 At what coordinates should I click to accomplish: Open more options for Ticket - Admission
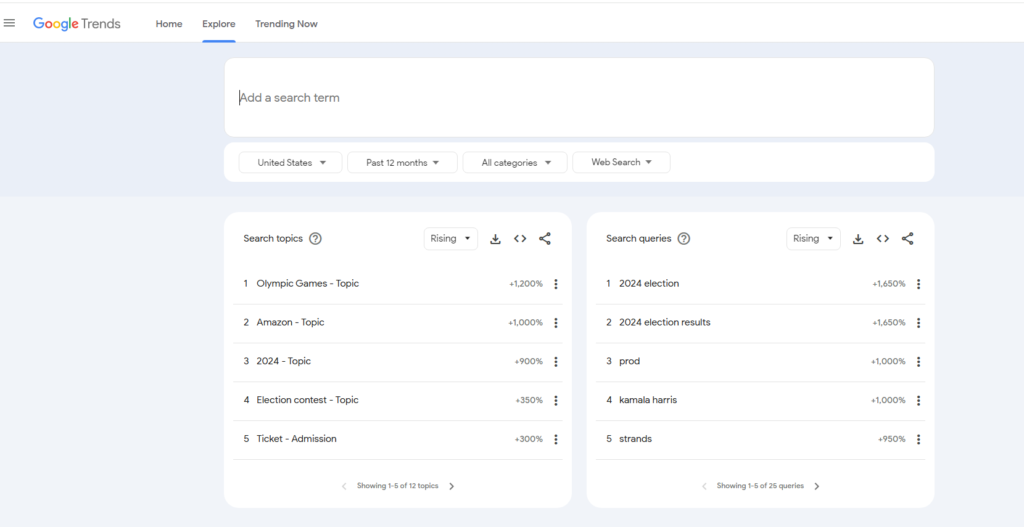556,439
